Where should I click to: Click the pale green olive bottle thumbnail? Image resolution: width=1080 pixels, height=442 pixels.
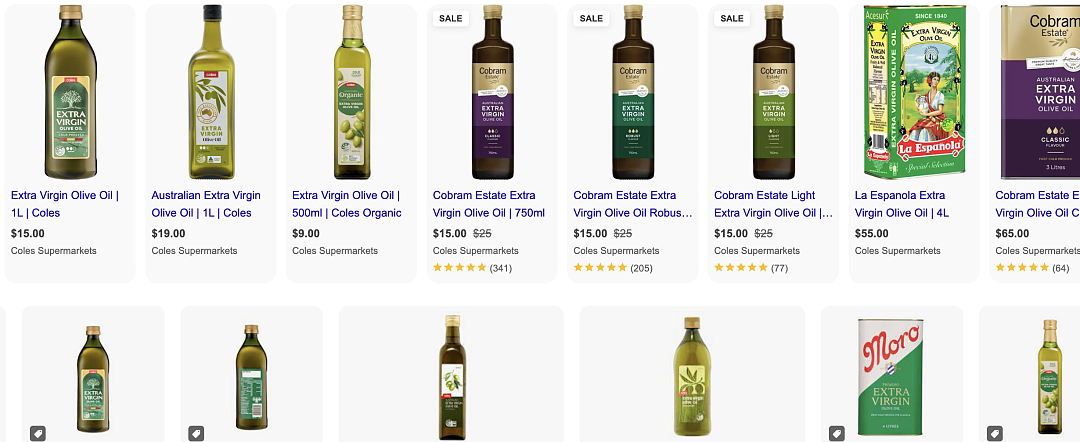click(x=692, y=376)
